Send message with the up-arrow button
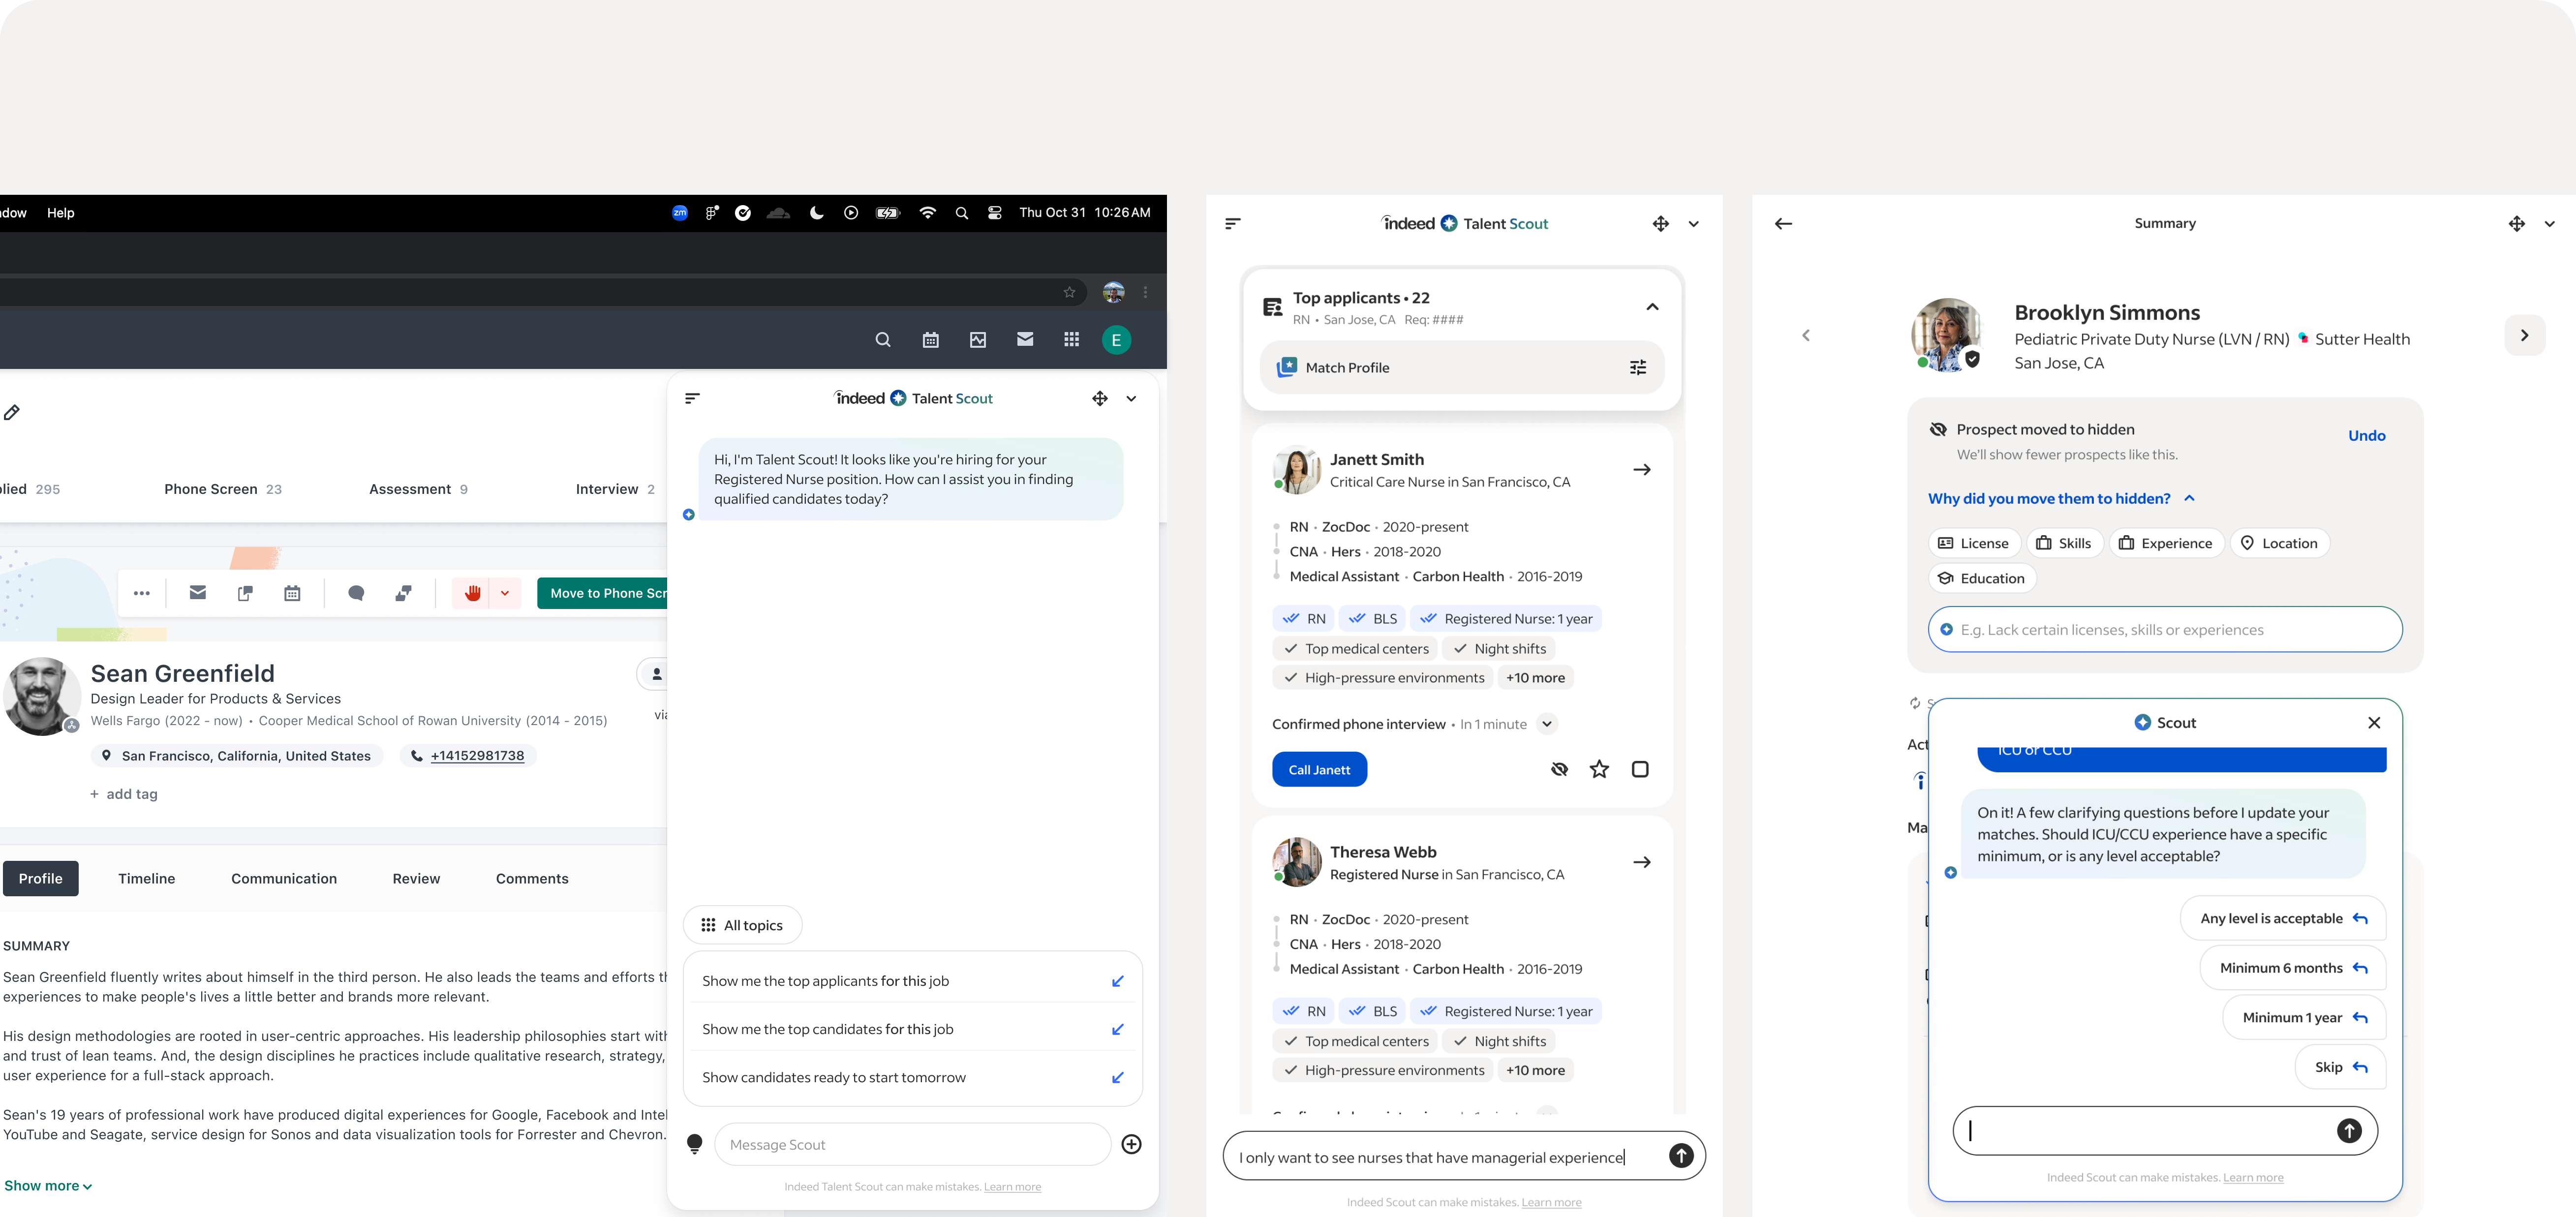2576x1217 pixels. click(1681, 1156)
